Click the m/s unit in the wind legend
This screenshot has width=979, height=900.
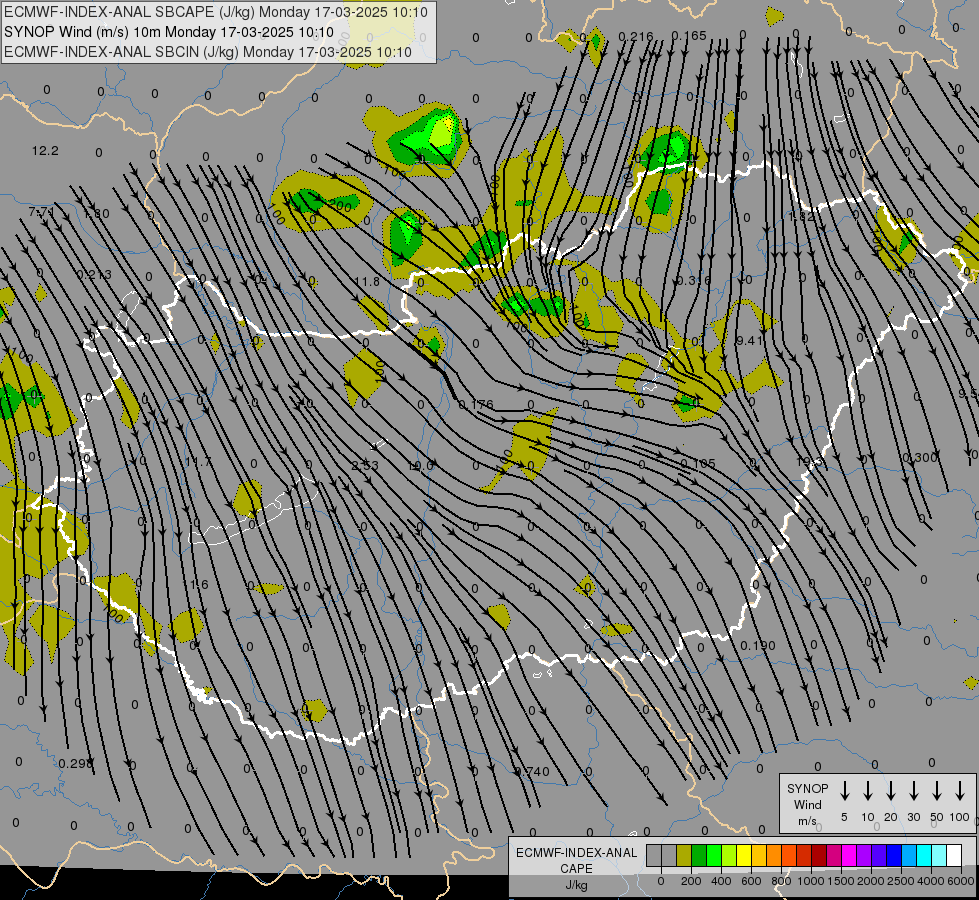point(807,821)
